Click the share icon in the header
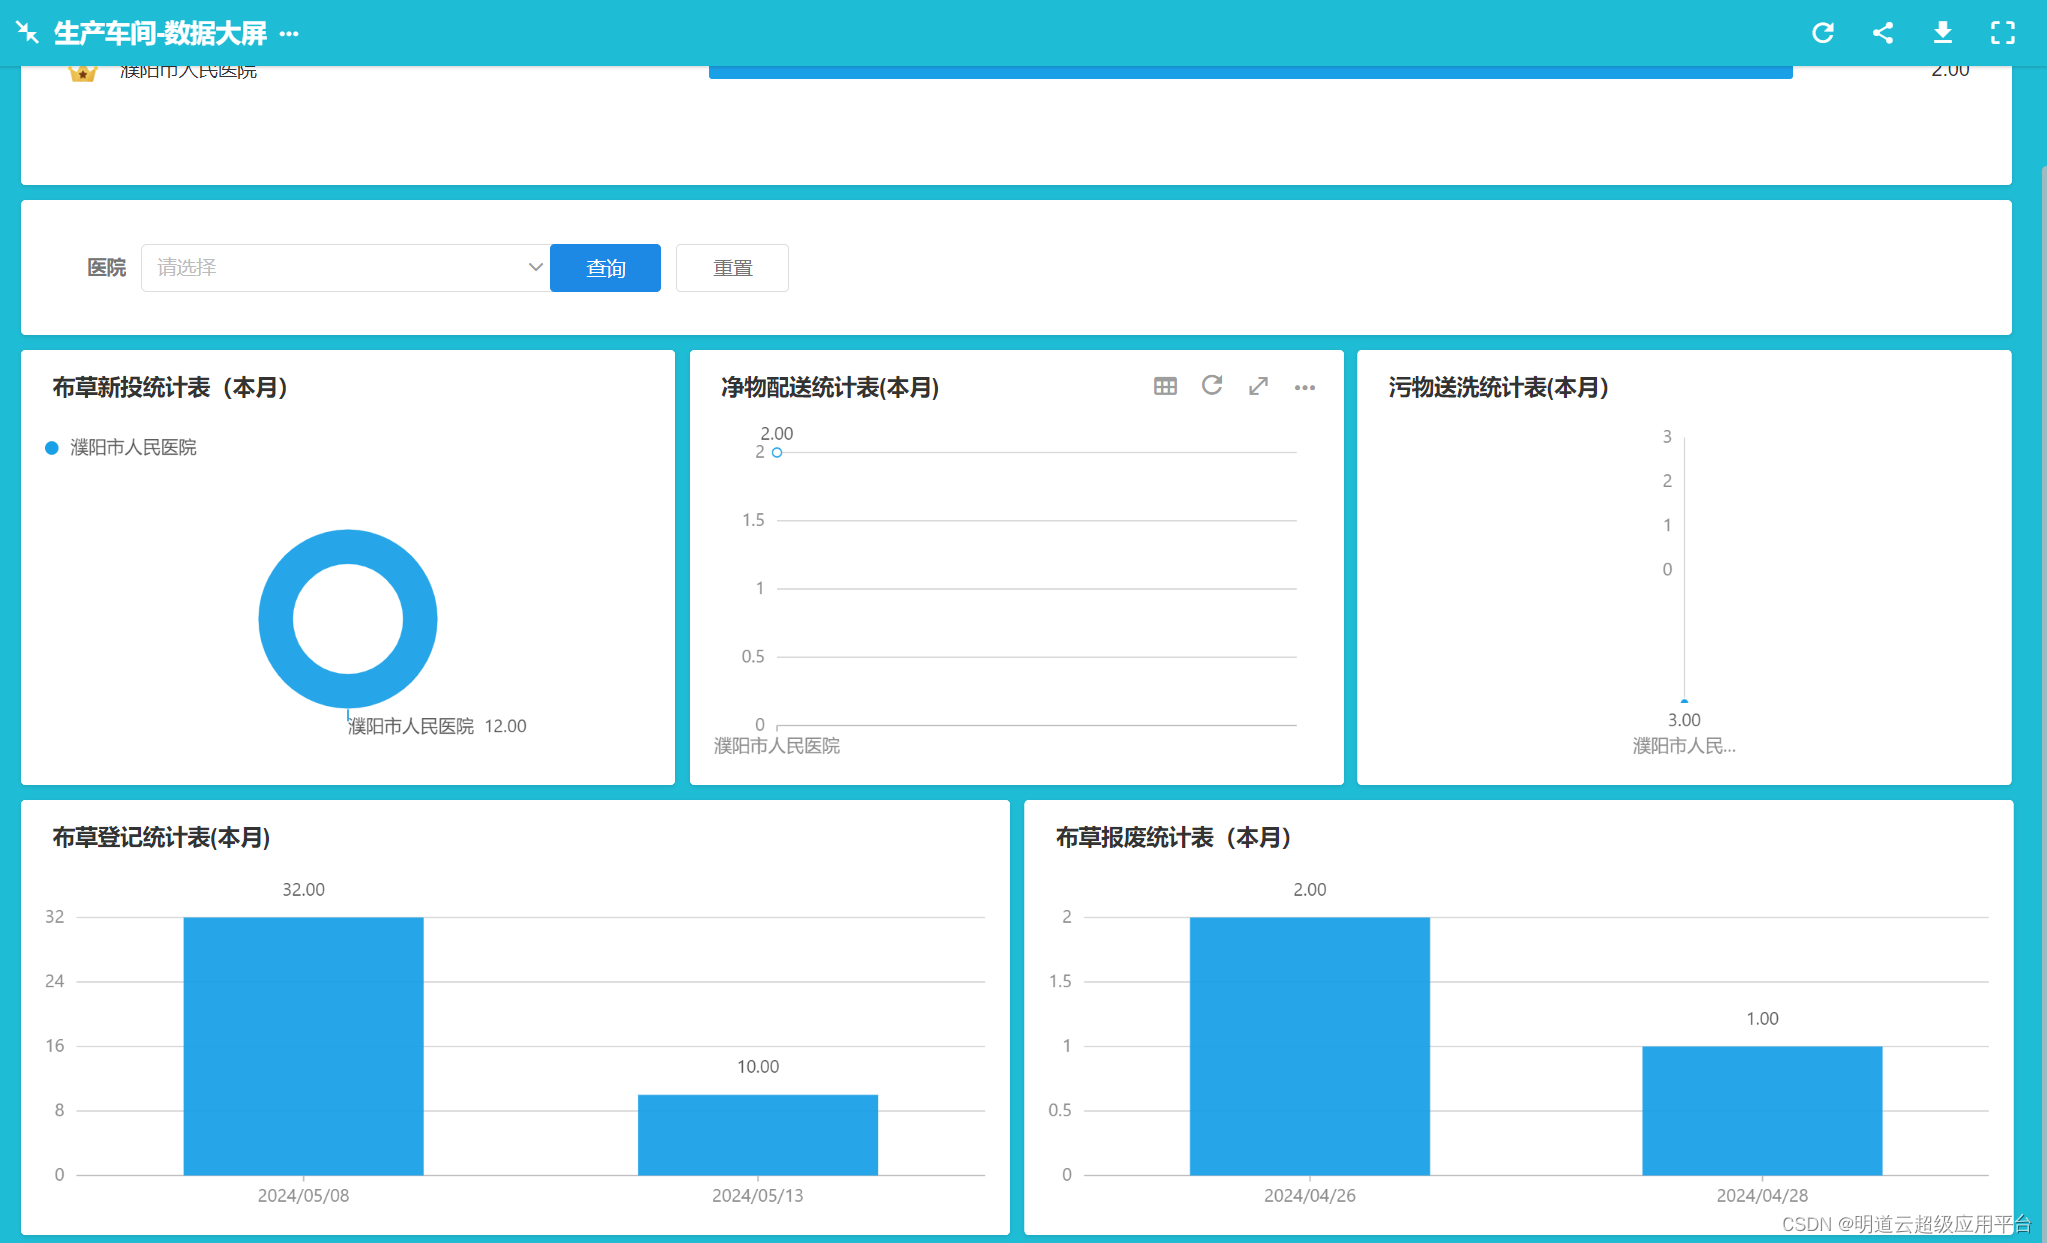This screenshot has height=1243, width=2047. [1883, 33]
